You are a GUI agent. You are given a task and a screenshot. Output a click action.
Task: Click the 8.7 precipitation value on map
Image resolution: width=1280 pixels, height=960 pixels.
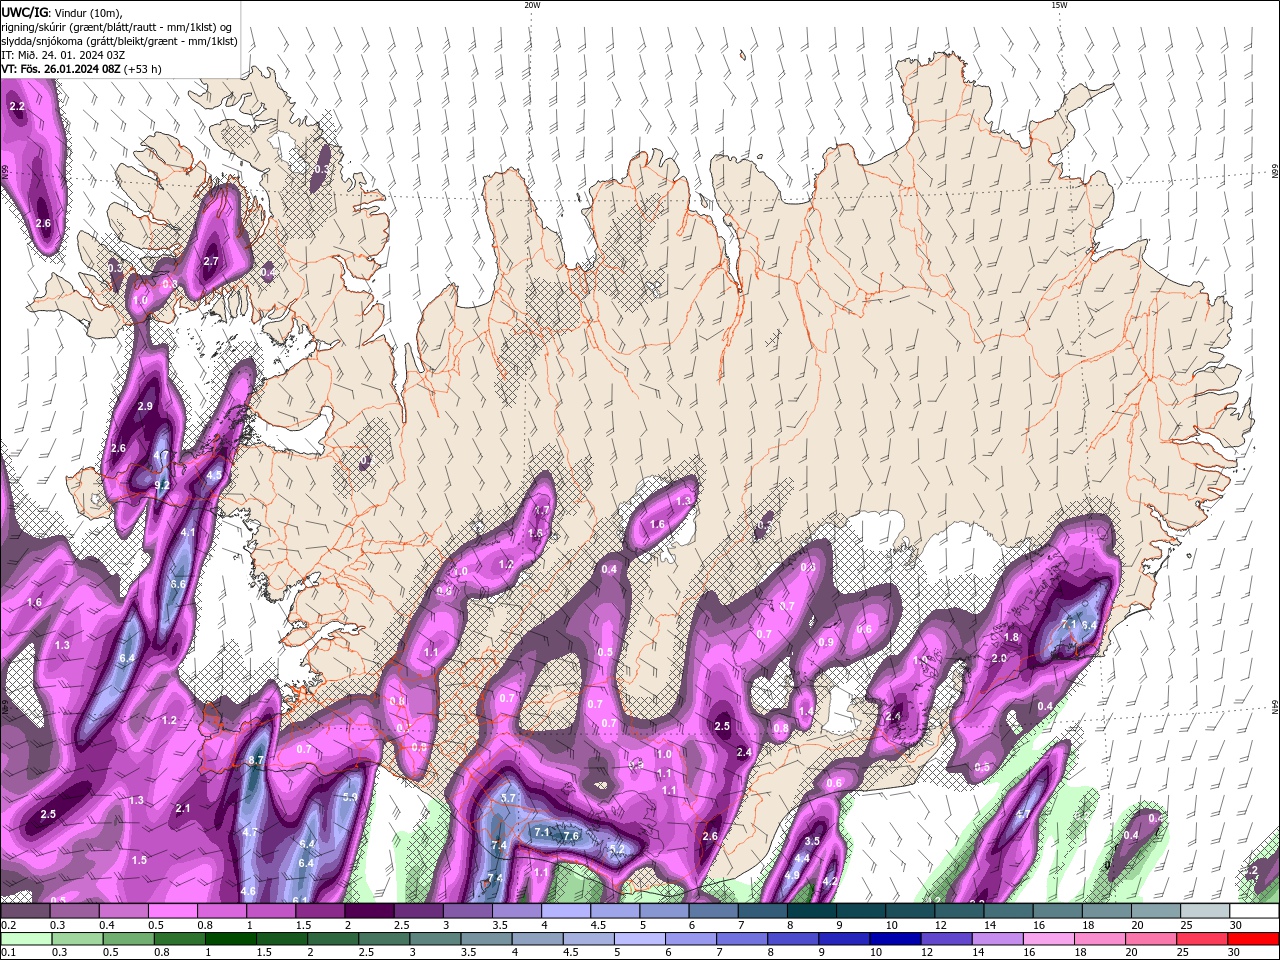[255, 760]
